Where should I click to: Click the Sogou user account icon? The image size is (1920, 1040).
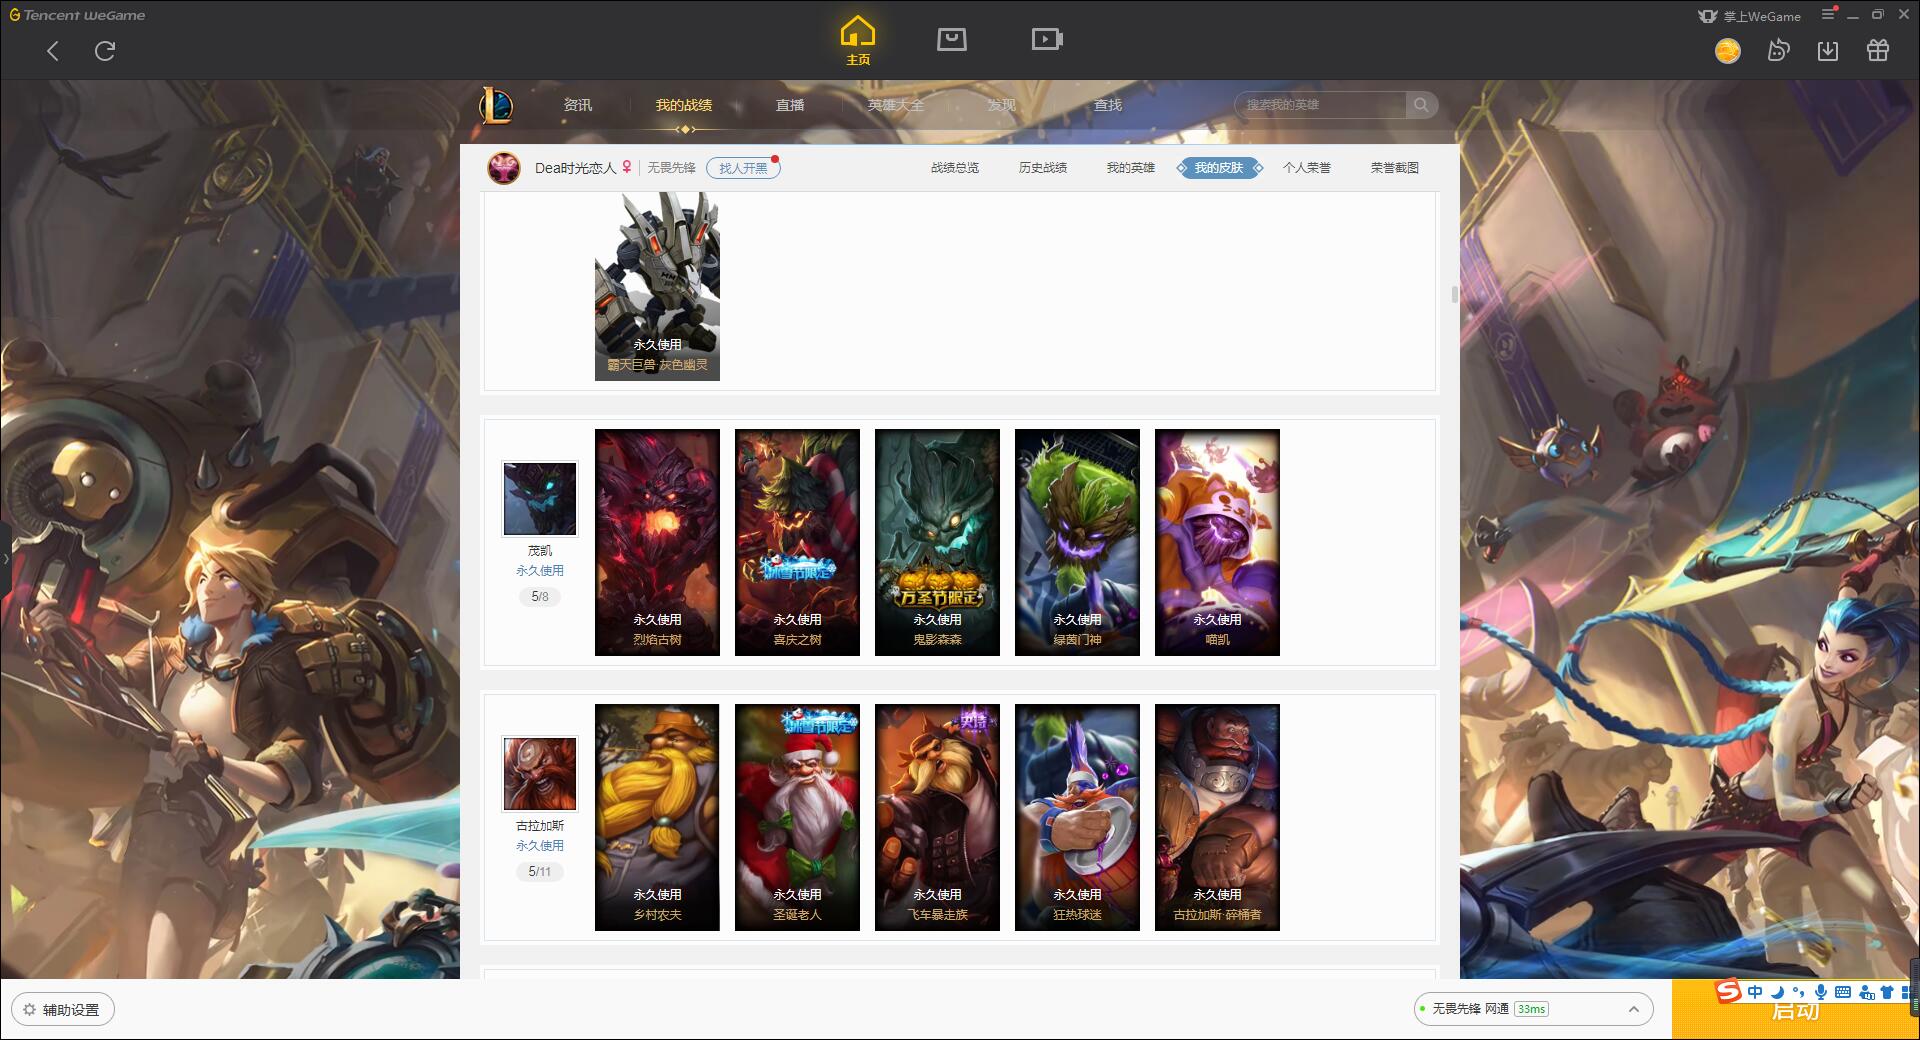(x=1866, y=992)
